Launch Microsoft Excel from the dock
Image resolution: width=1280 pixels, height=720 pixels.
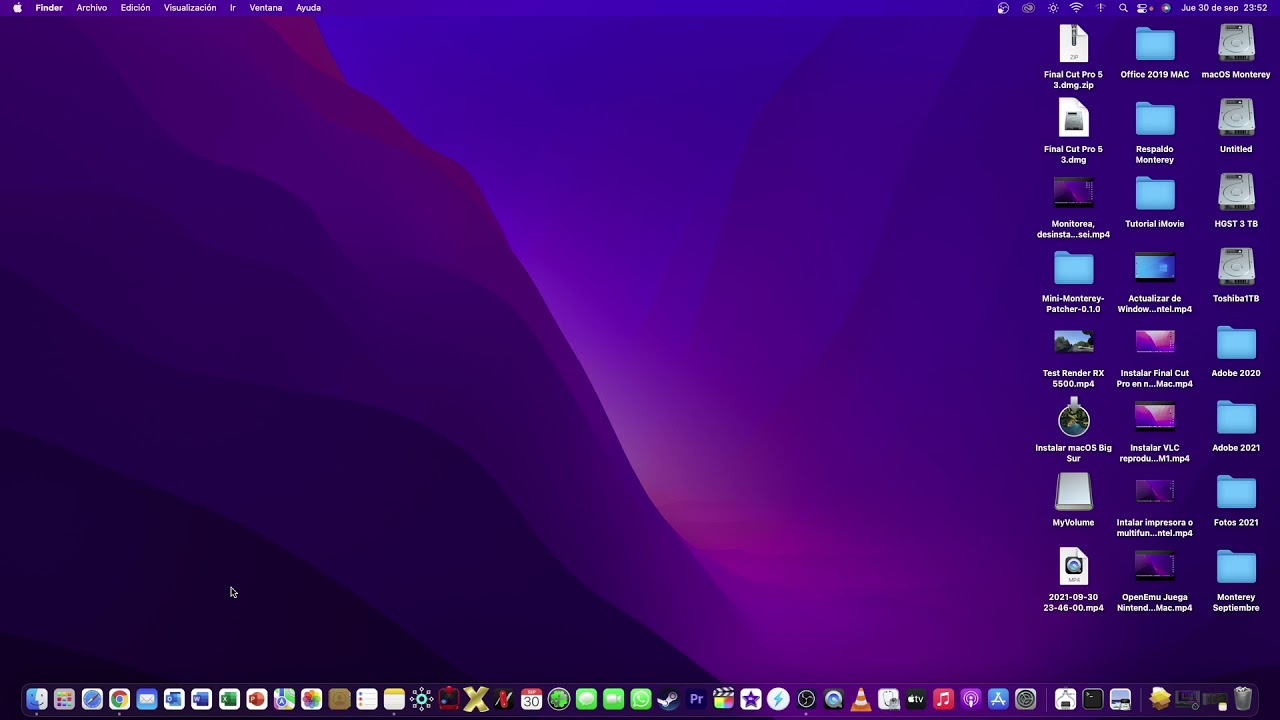click(x=229, y=700)
